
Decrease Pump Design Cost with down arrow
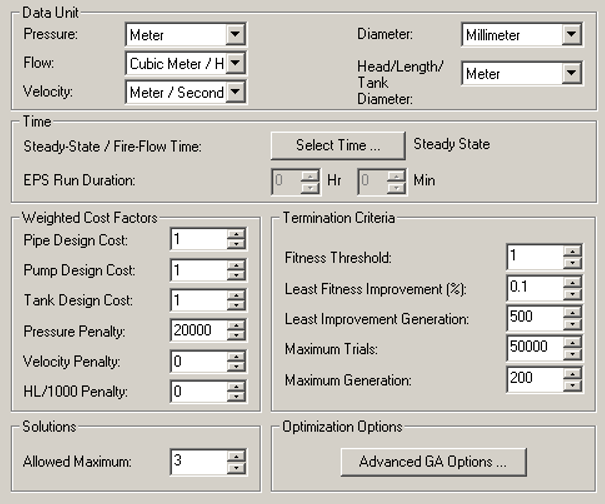coord(236,275)
